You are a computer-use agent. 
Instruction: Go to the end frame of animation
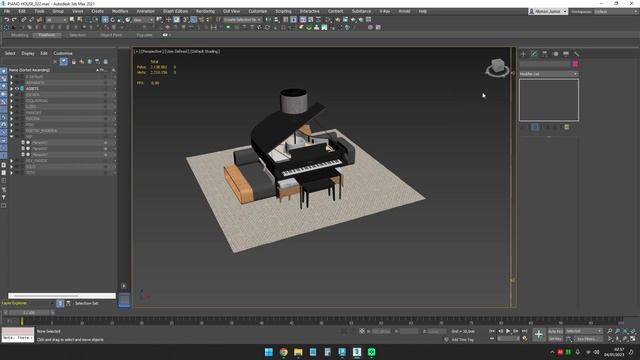pyautogui.click(x=524, y=331)
